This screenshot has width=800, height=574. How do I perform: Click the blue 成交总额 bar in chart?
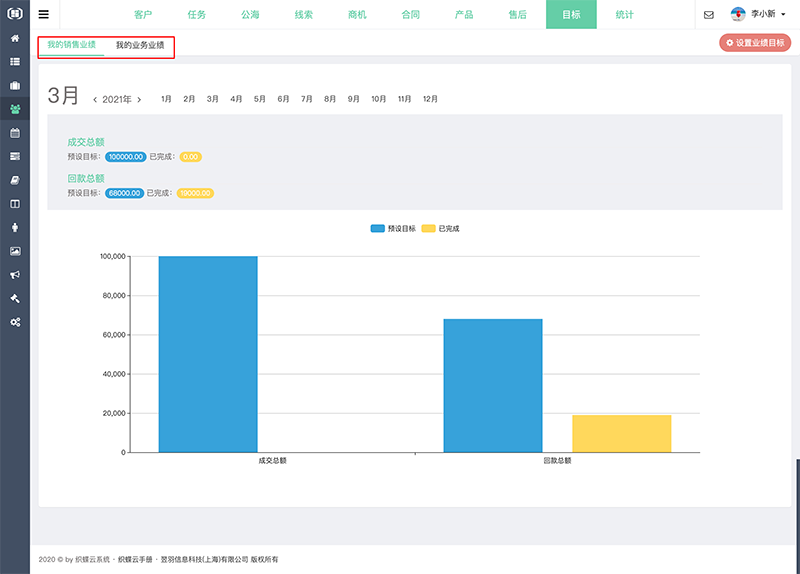click(x=208, y=354)
